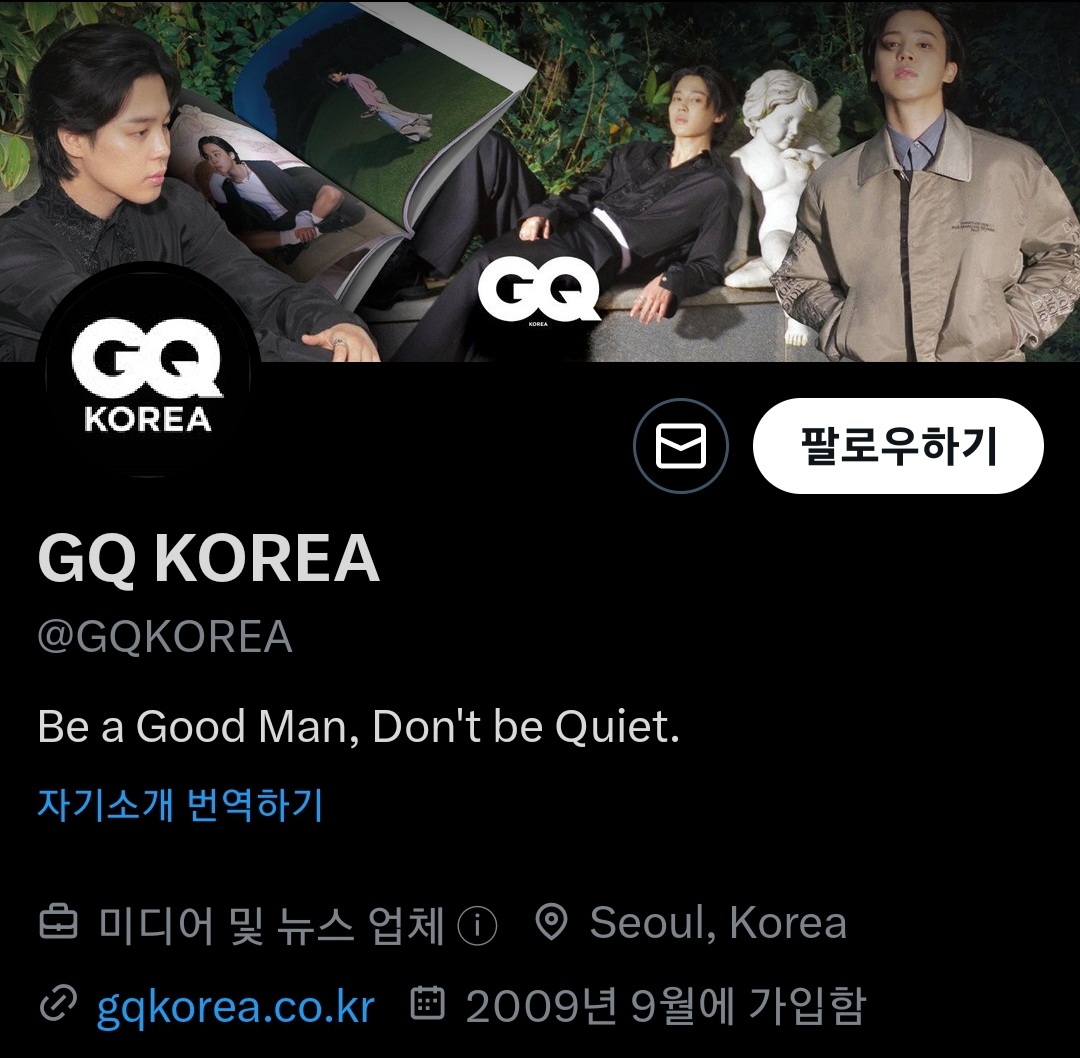Click the Seoul, Korea location text

click(x=718, y=923)
